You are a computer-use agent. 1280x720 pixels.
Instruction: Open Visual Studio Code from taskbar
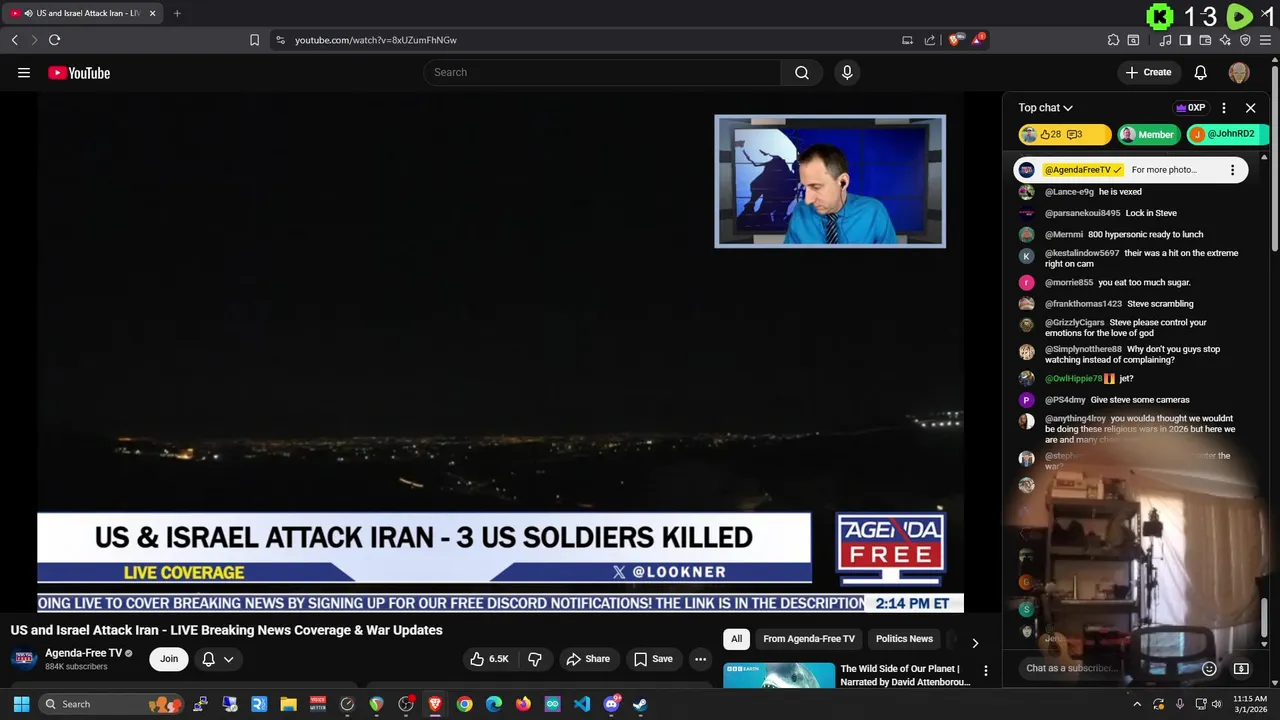(582, 704)
